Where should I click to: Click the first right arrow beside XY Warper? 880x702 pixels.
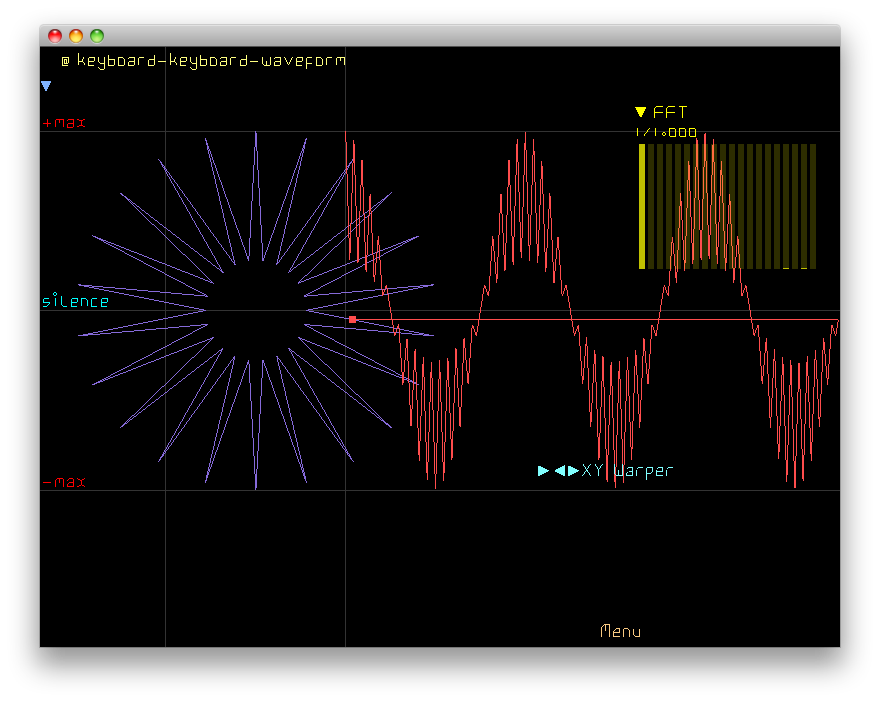tap(543, 470)
